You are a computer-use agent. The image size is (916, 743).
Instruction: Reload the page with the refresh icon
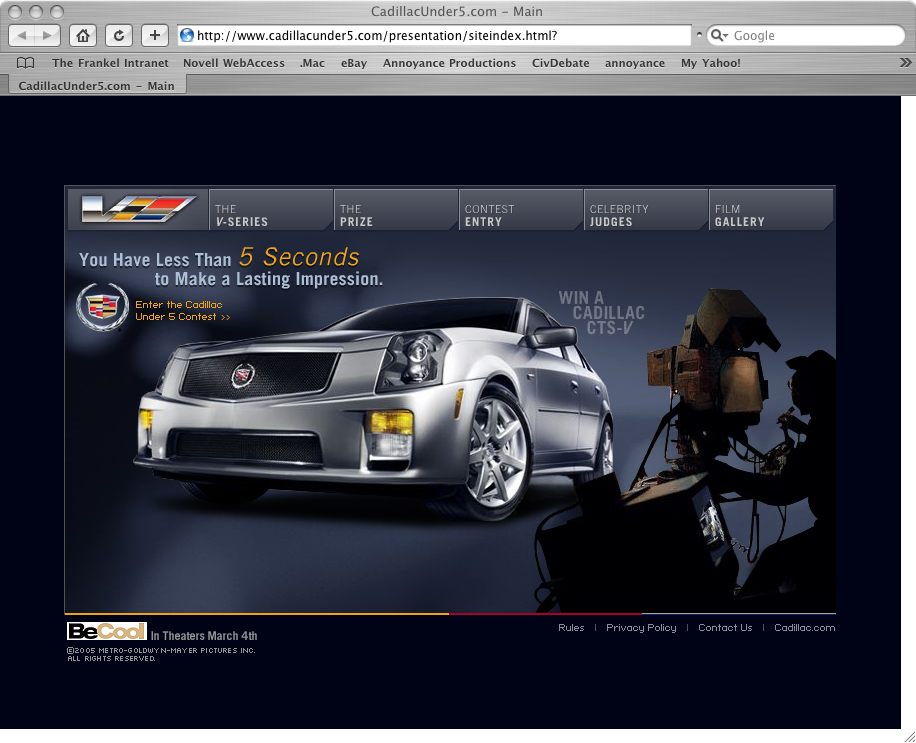pyautogui.click(x=119, y=36)
